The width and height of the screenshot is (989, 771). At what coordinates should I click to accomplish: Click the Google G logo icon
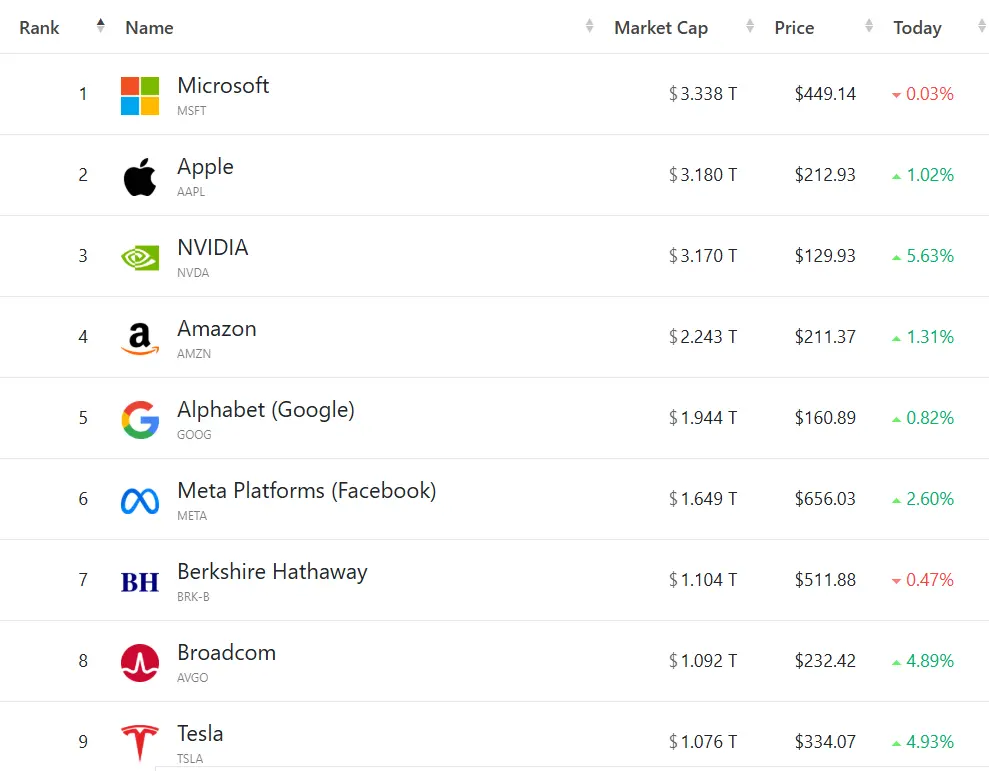[140, 419]
